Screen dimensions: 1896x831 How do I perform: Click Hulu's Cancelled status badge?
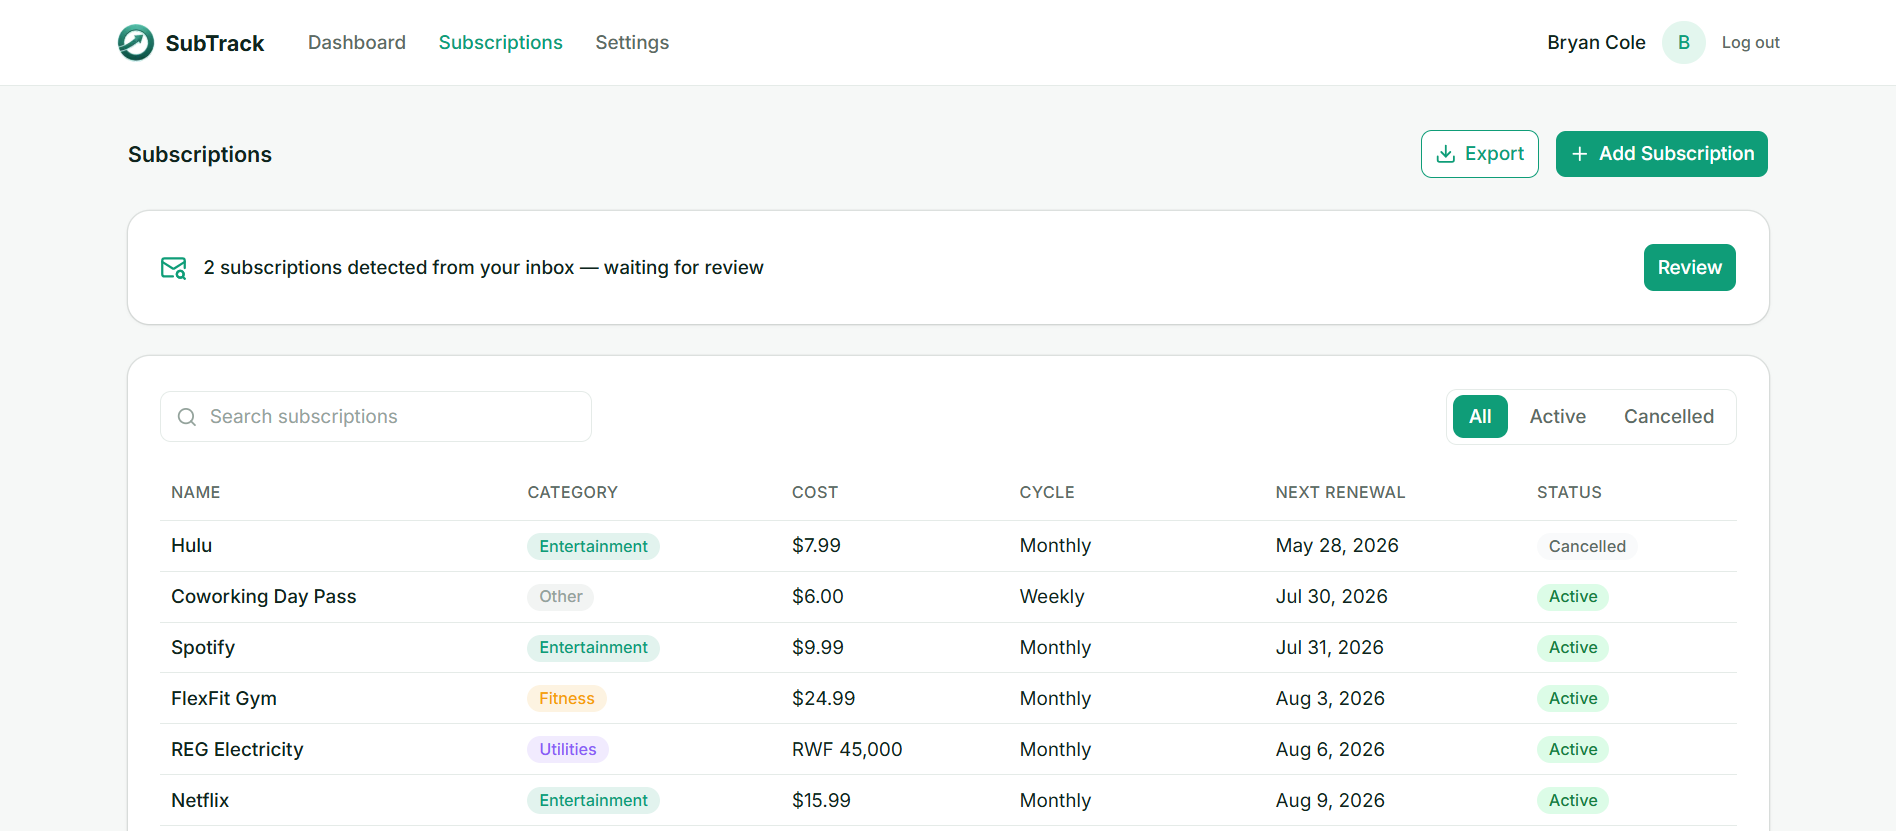click(1587, 547)
